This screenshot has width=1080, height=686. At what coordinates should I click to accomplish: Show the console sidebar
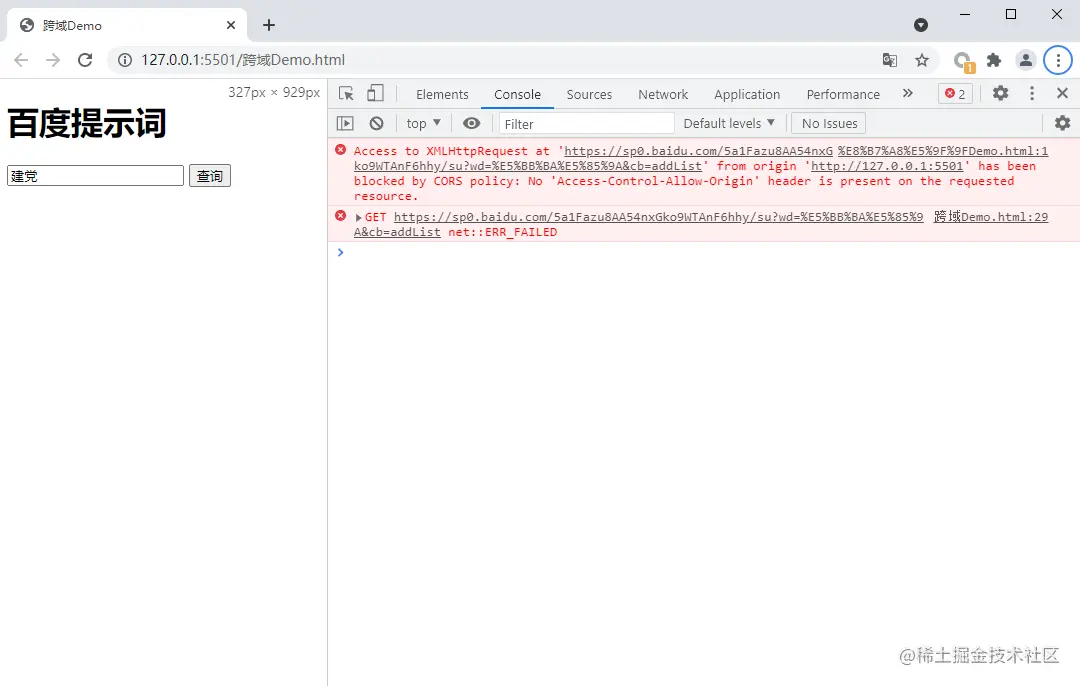(345, 123)
